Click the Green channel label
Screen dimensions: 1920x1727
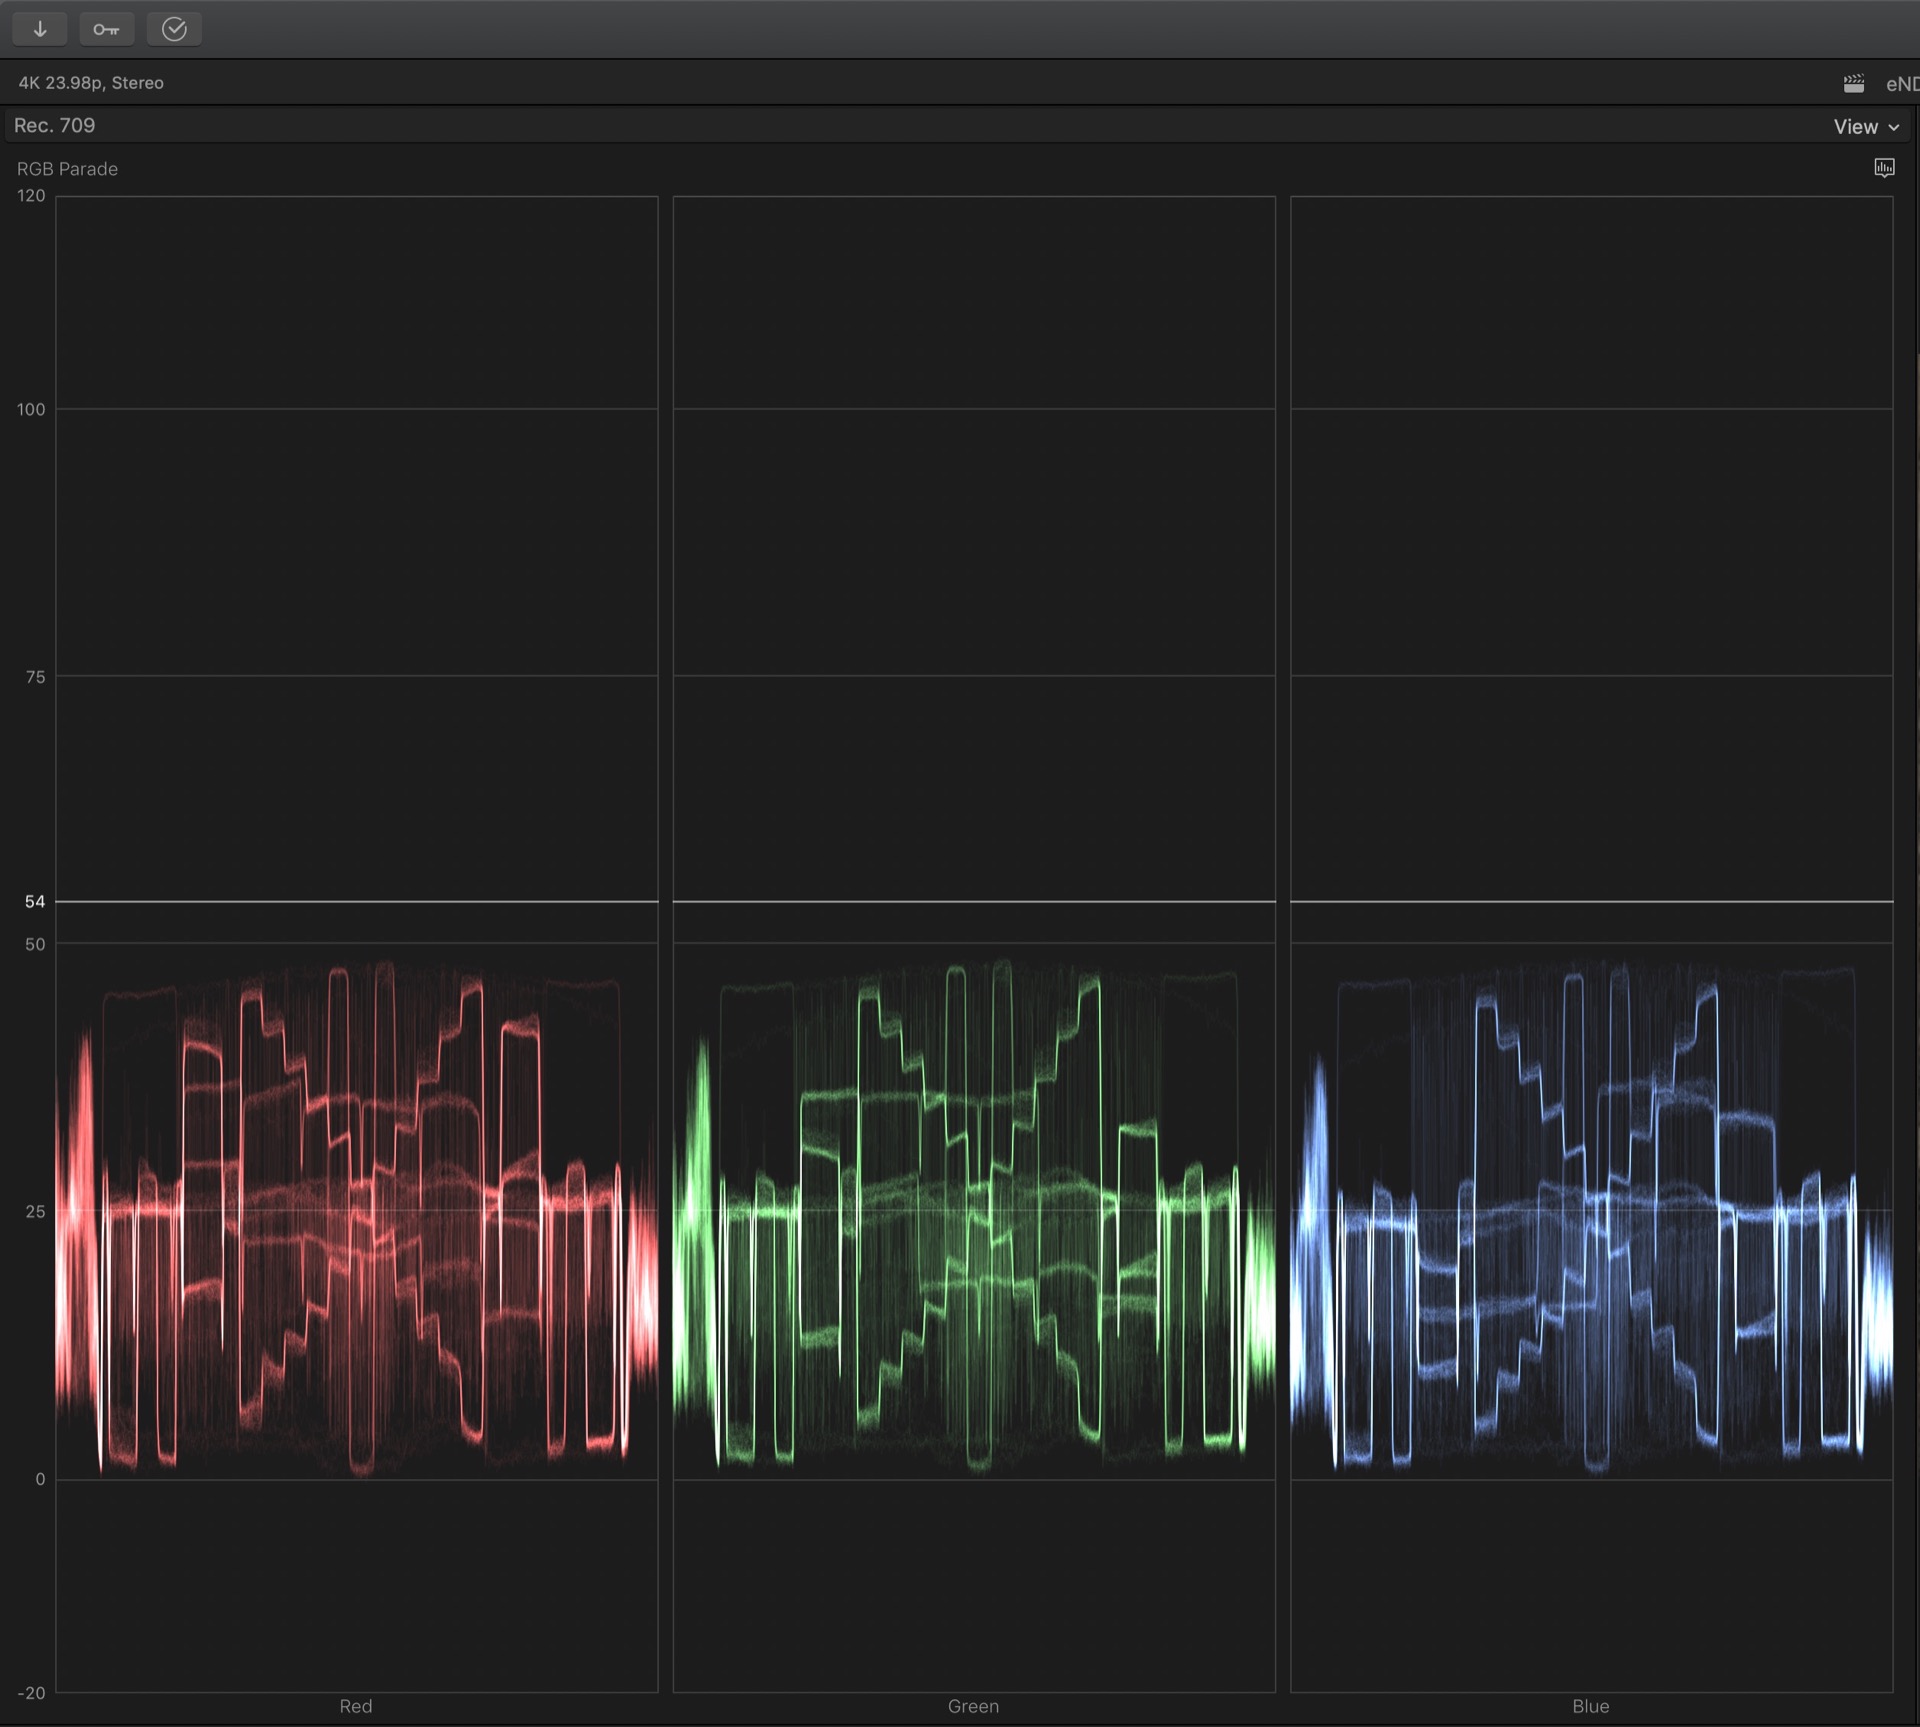point(973,1706)
